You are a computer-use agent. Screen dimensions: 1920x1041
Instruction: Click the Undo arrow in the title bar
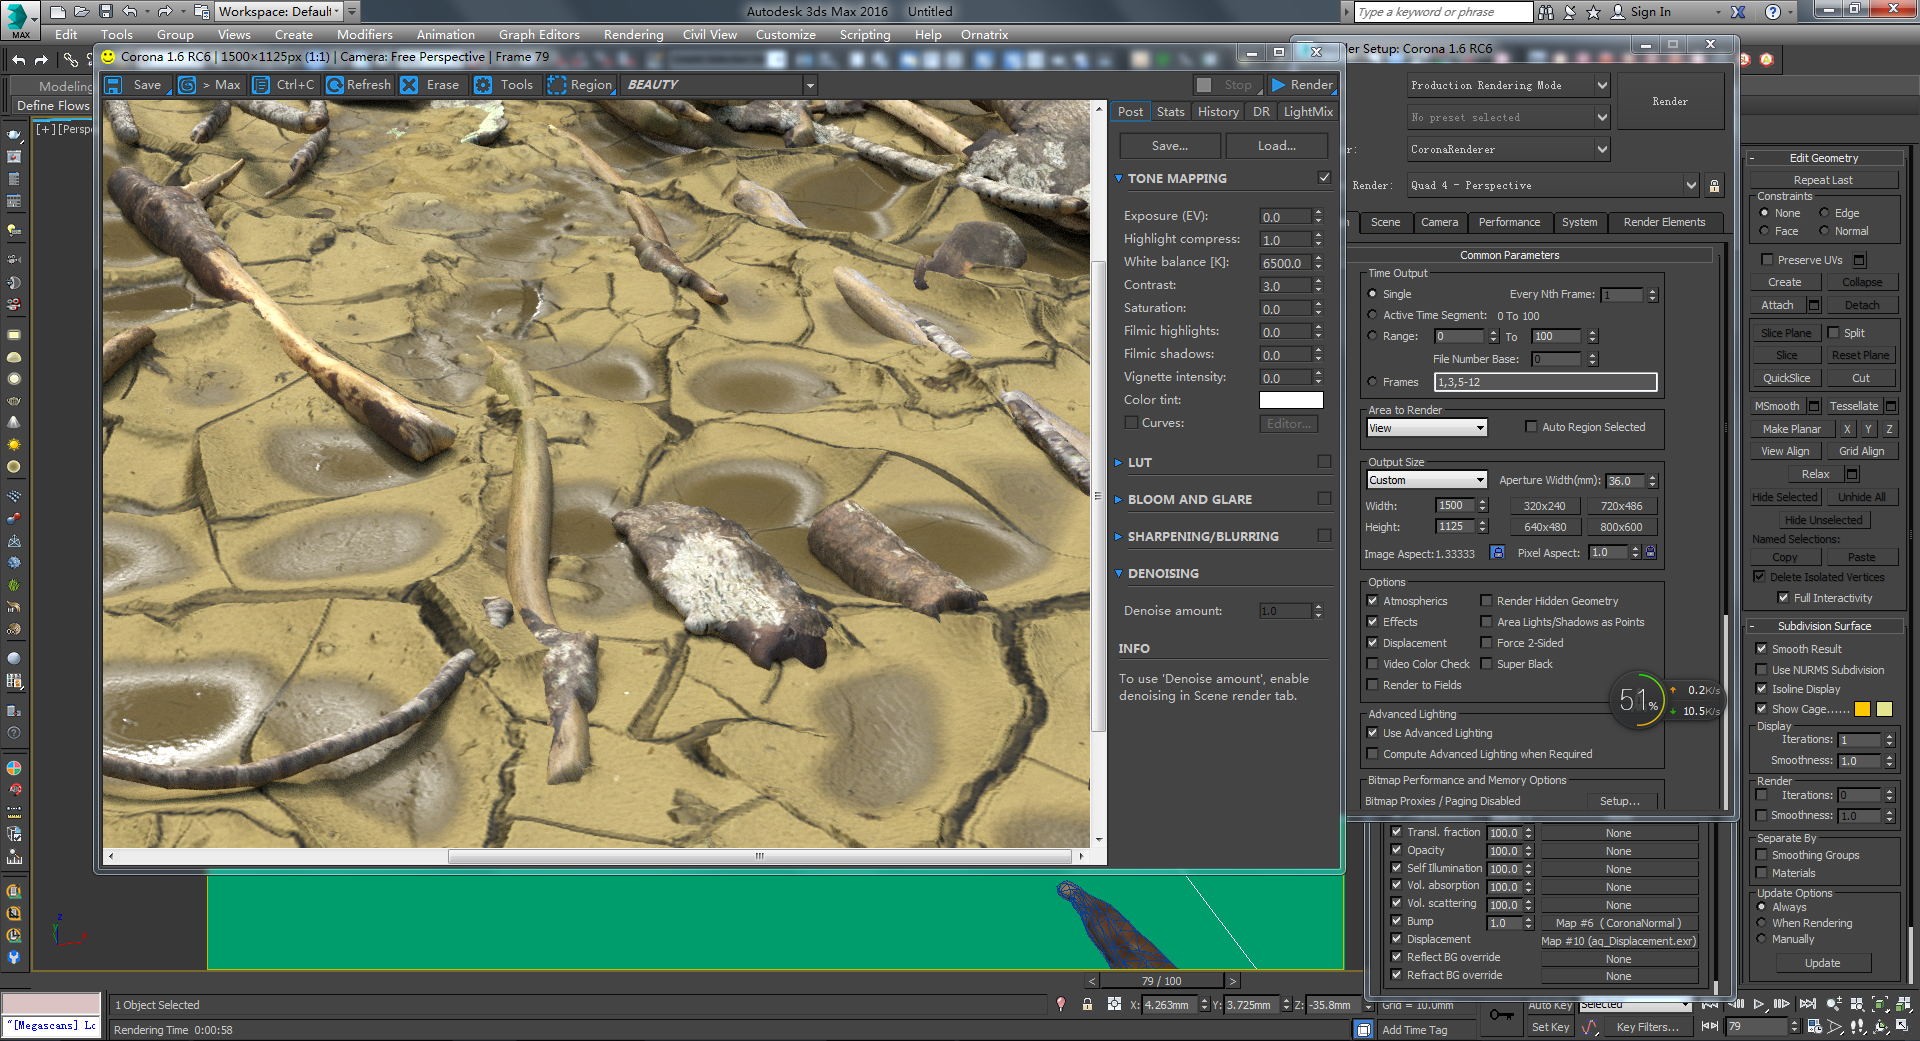pos(130,12)
